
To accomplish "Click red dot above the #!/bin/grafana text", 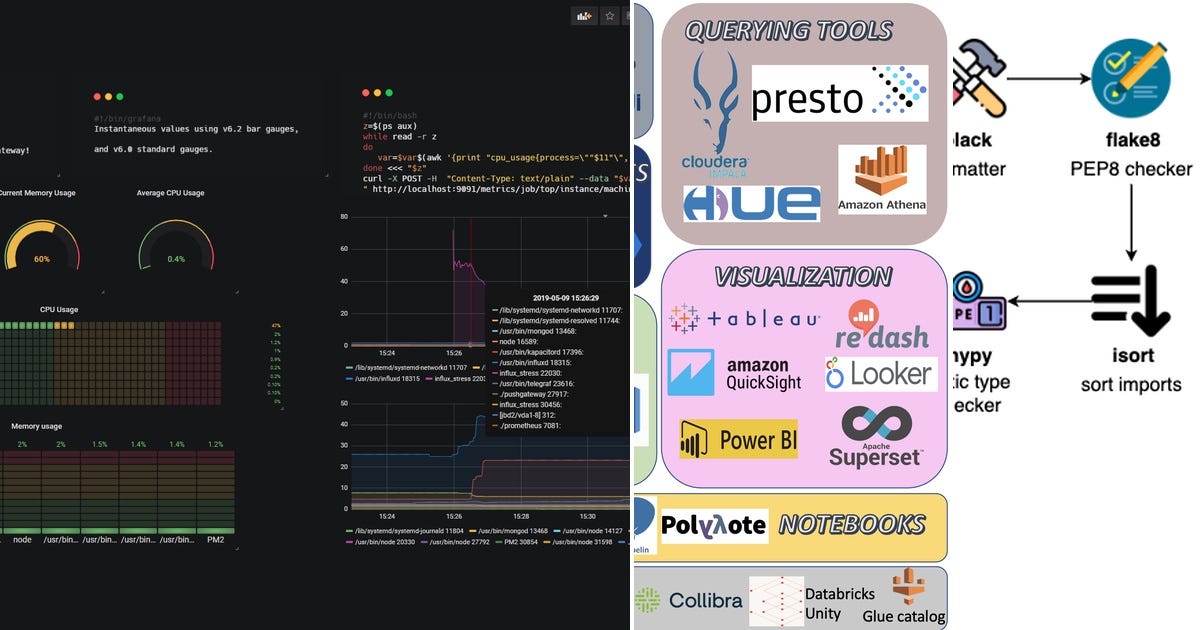I will click(97, 96).
